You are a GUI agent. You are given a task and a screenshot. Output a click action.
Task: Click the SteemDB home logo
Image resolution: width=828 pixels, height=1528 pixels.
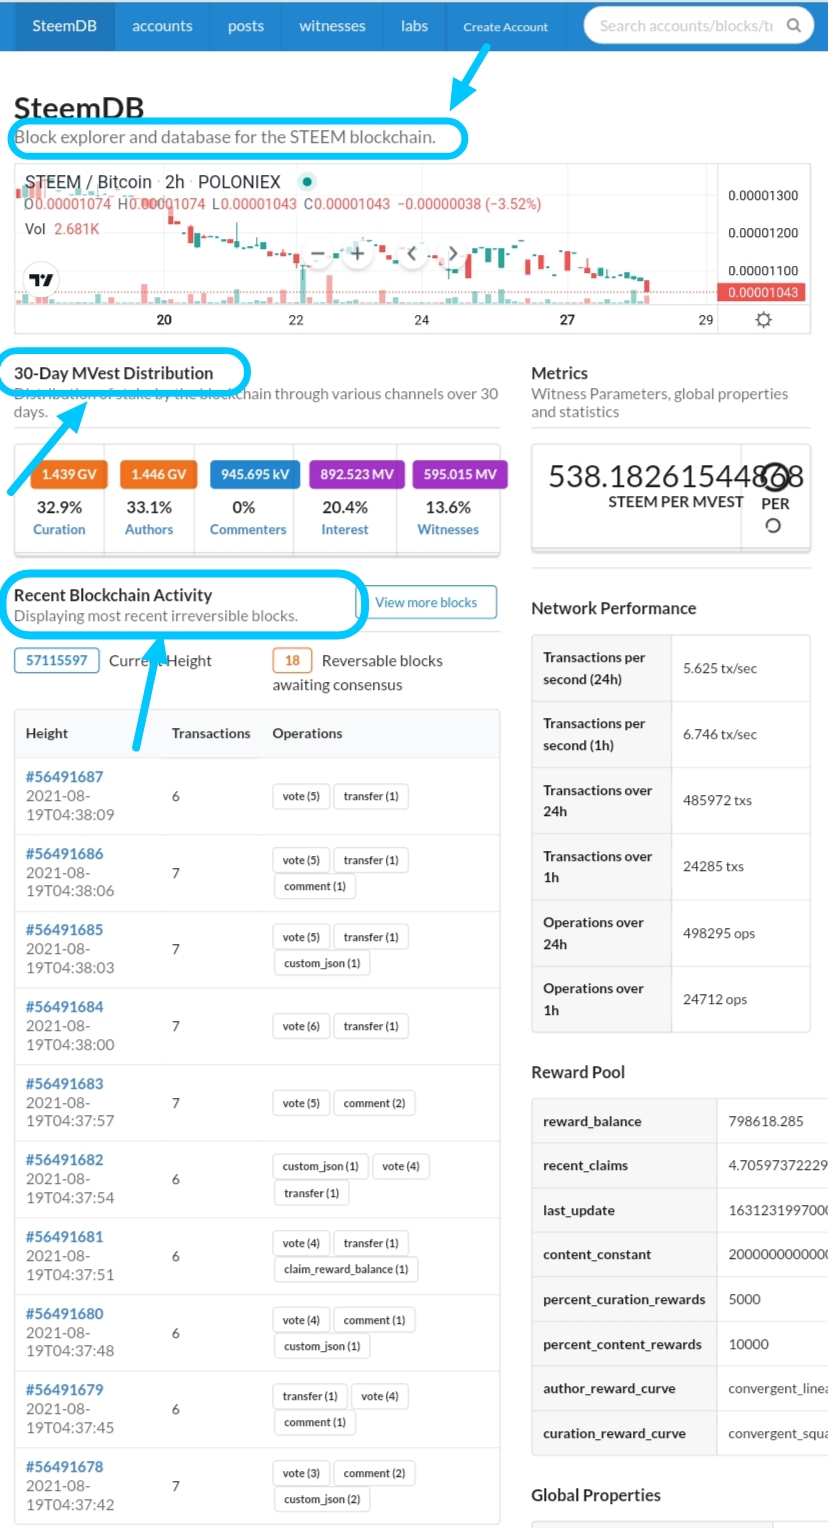[64, 26]
